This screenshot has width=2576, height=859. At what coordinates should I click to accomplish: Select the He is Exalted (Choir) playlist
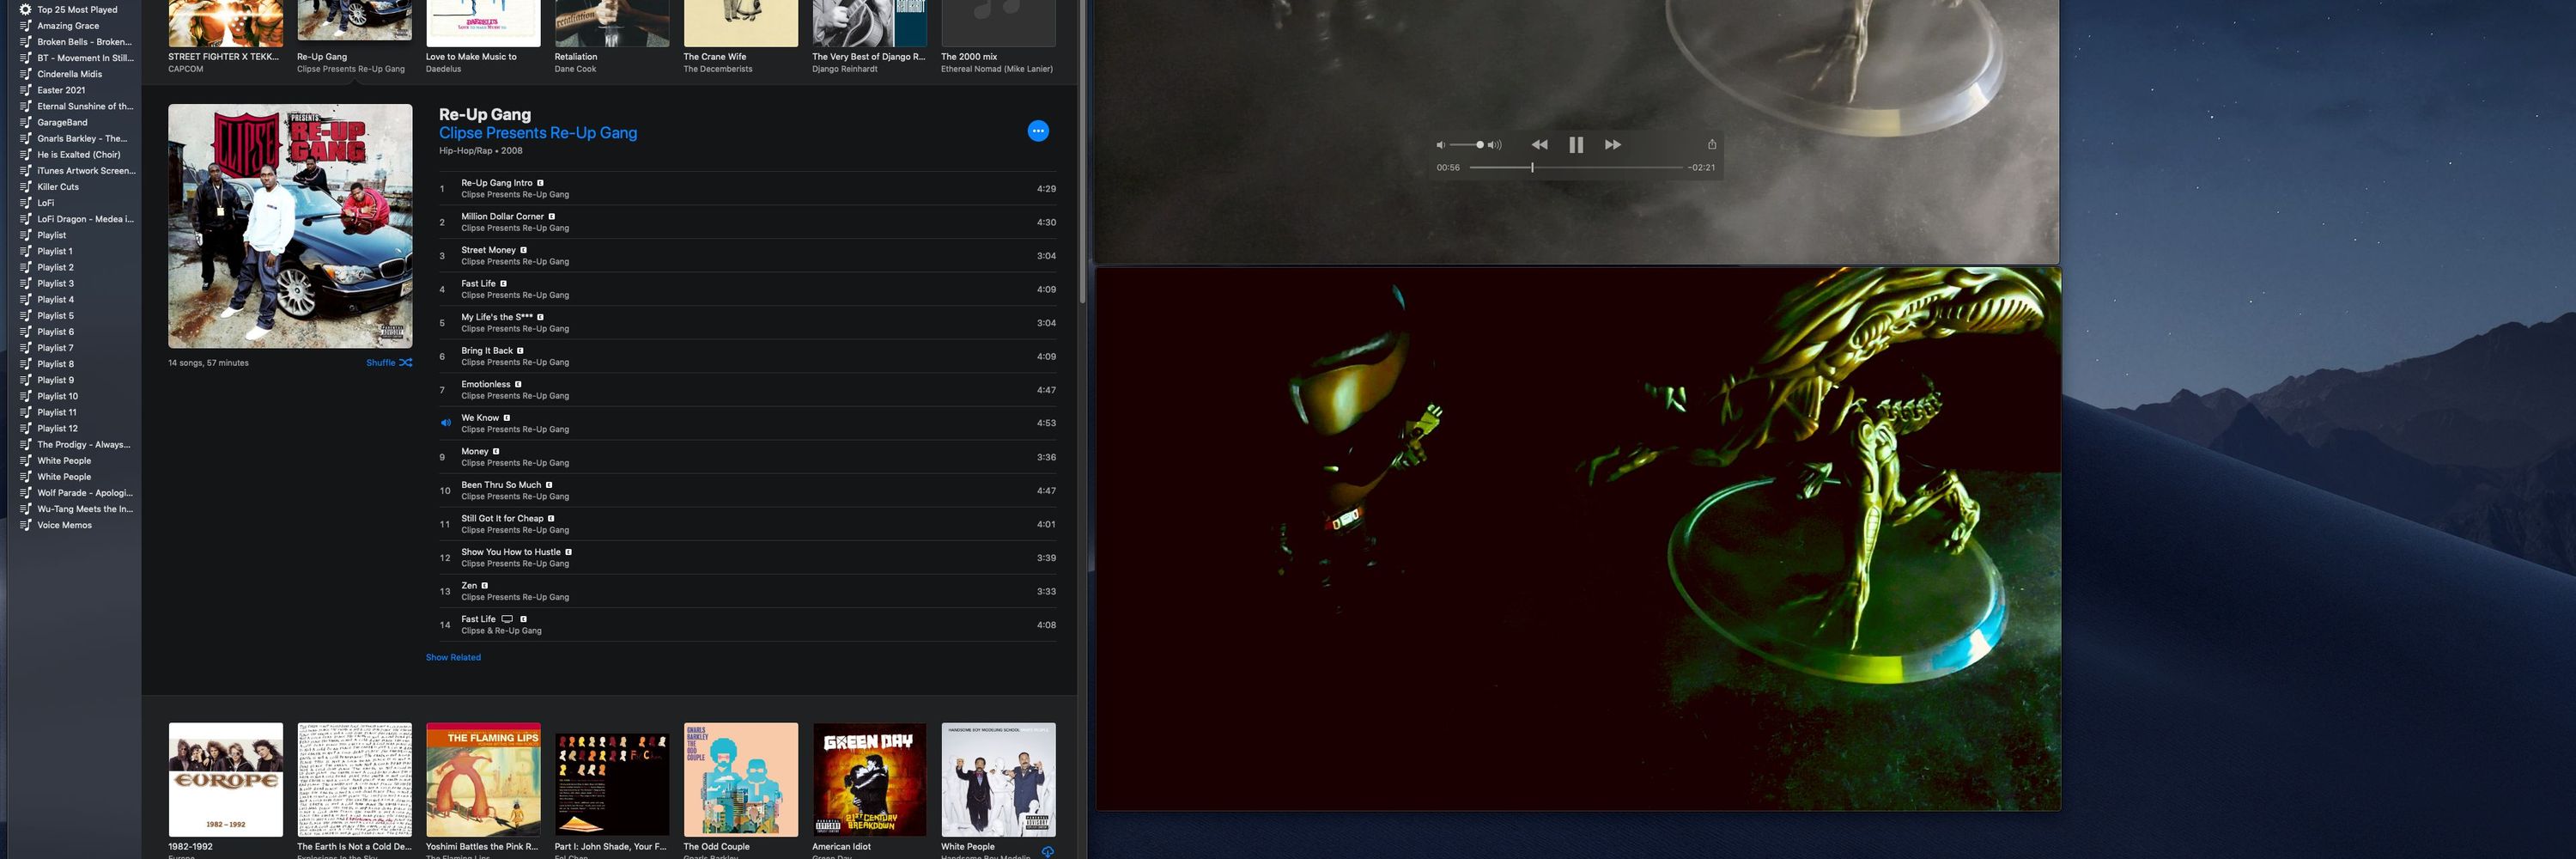79,155
